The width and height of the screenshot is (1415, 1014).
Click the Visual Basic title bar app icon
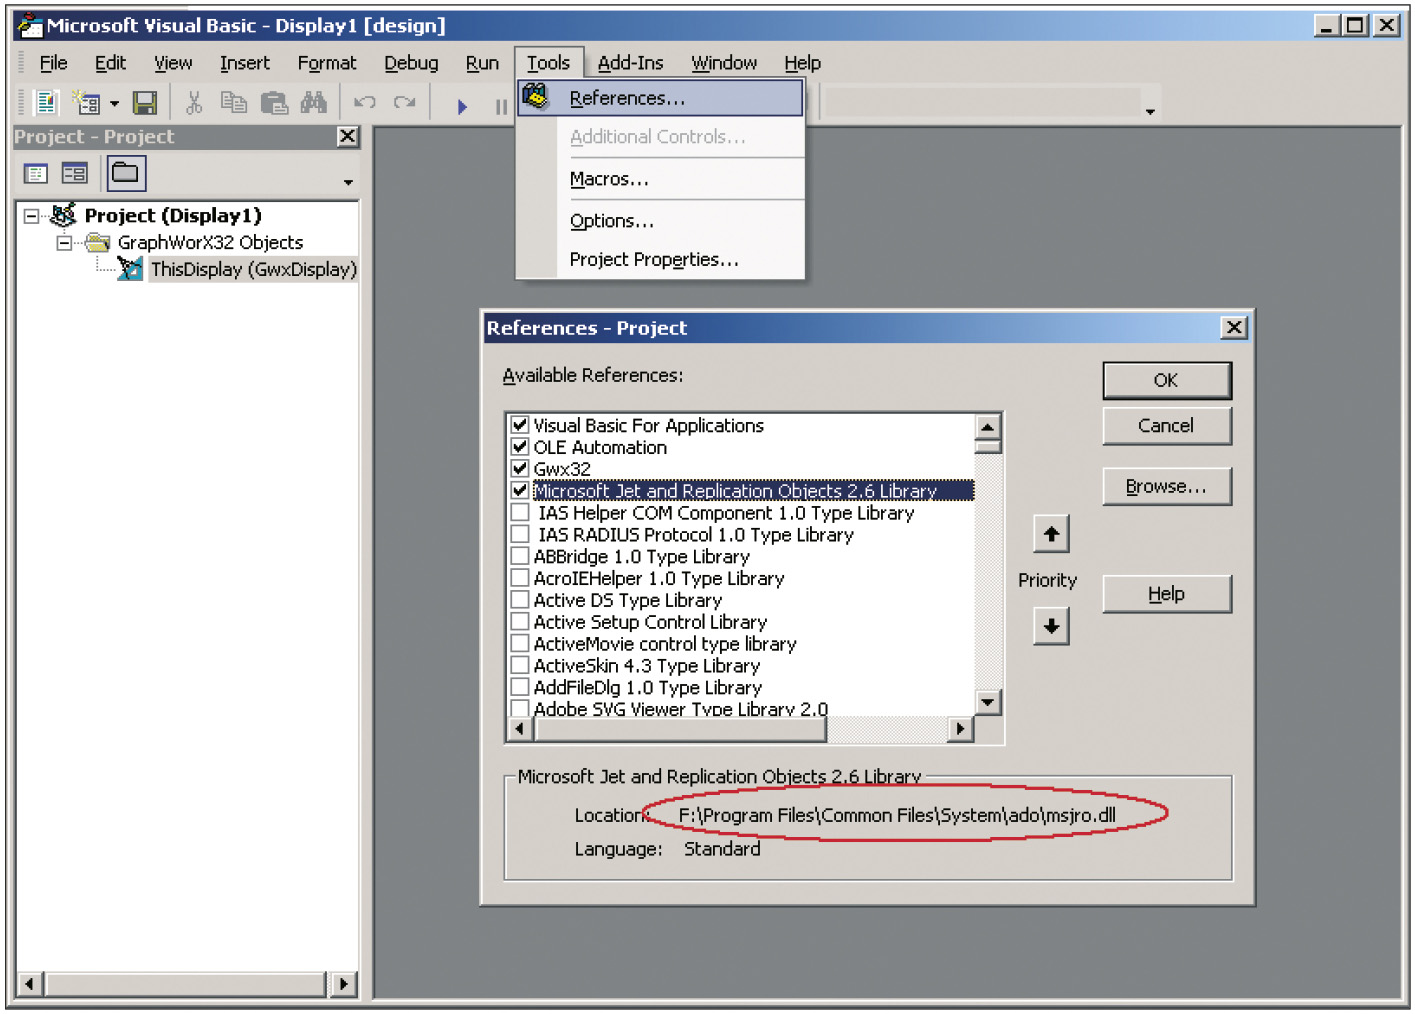coord(30,25)
